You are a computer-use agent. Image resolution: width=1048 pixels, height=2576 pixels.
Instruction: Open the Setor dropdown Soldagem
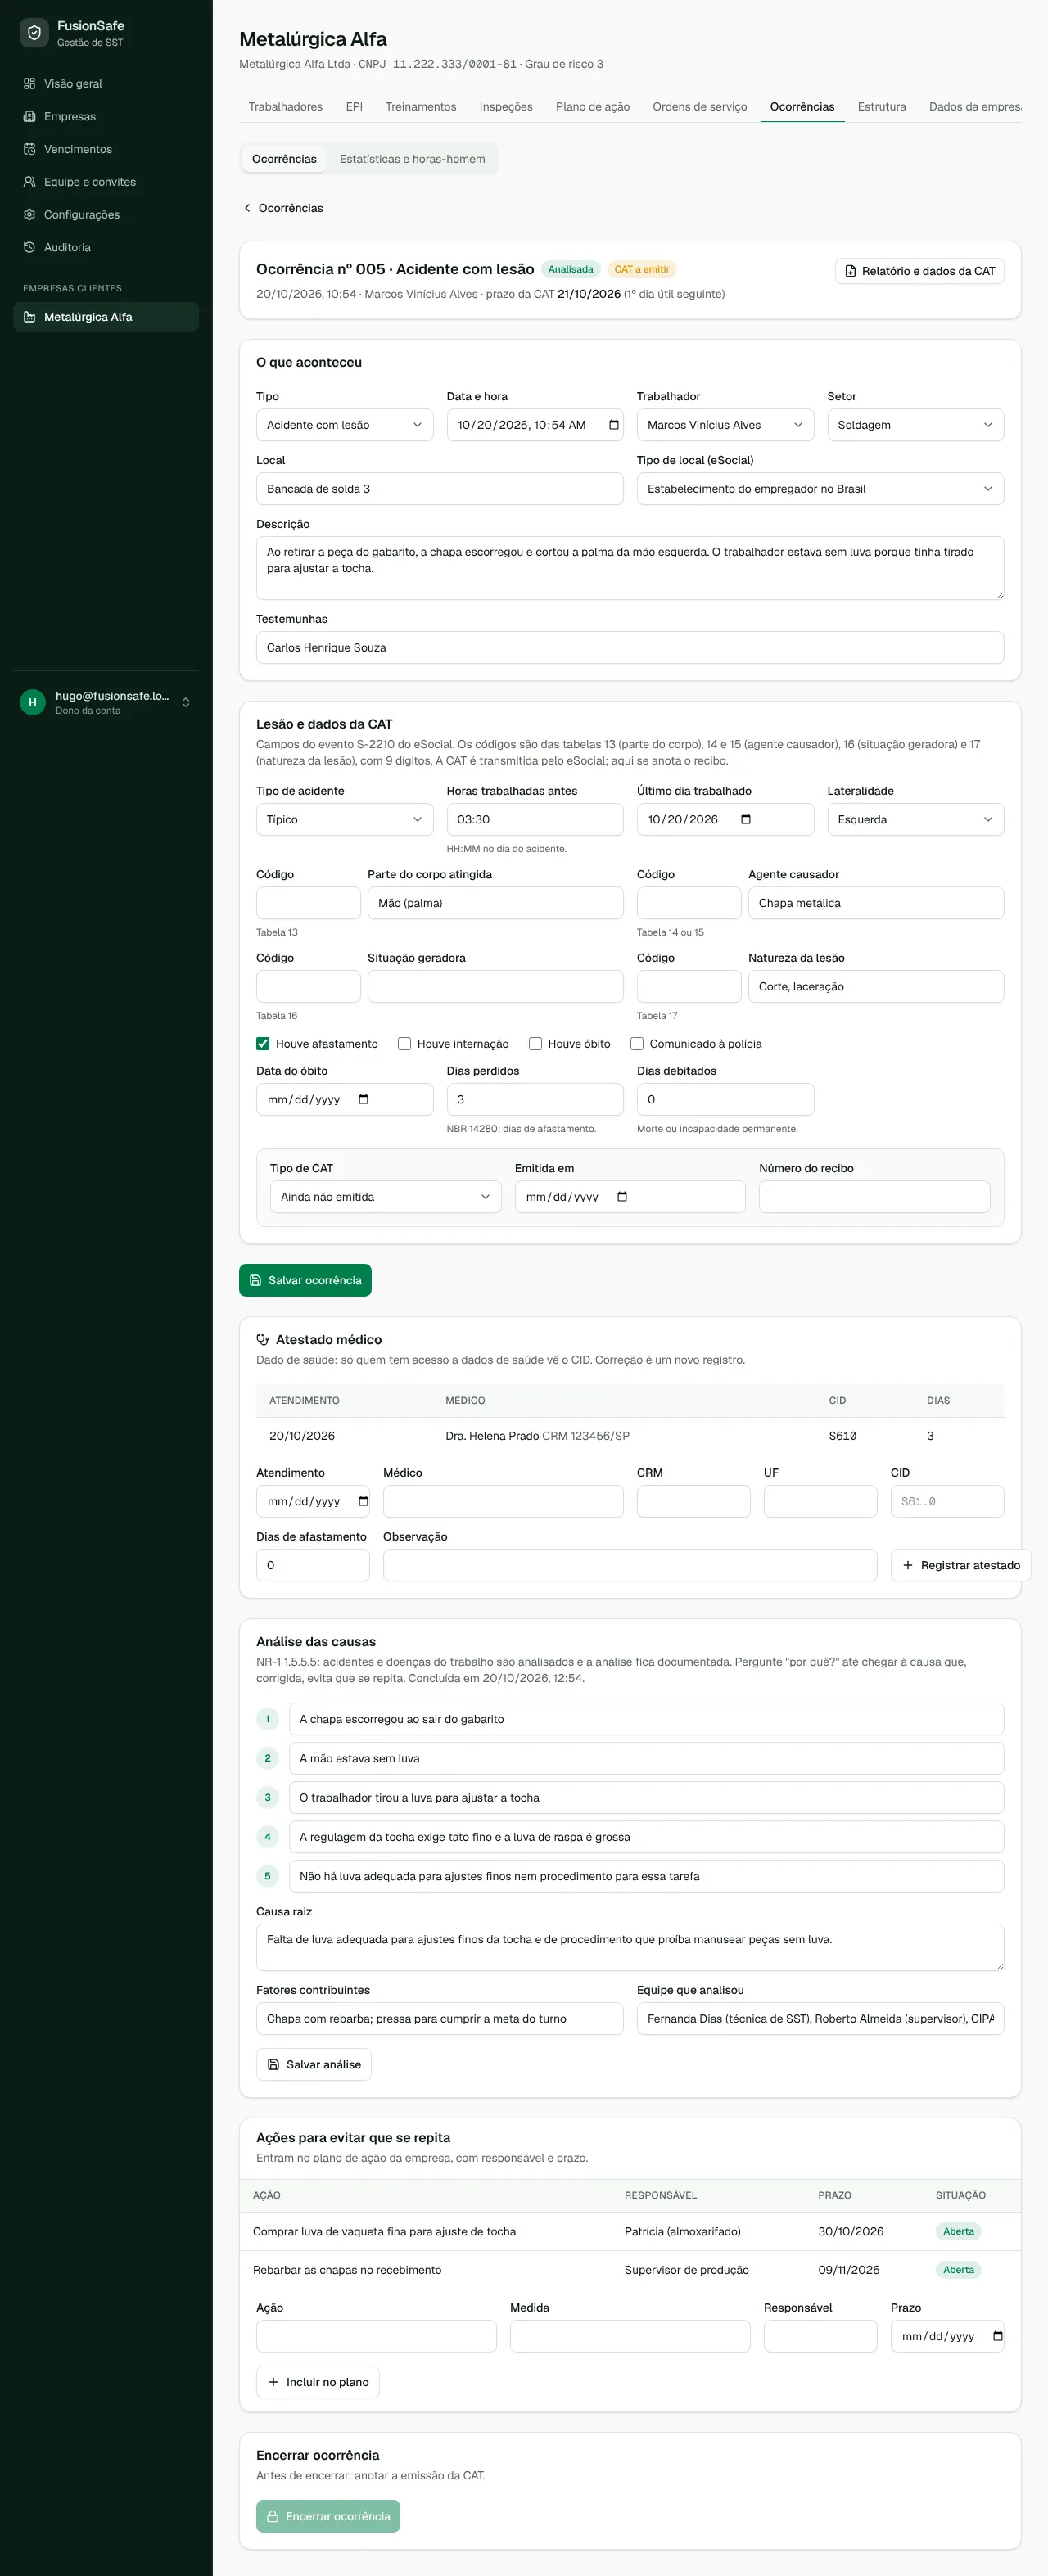[916, 425]
